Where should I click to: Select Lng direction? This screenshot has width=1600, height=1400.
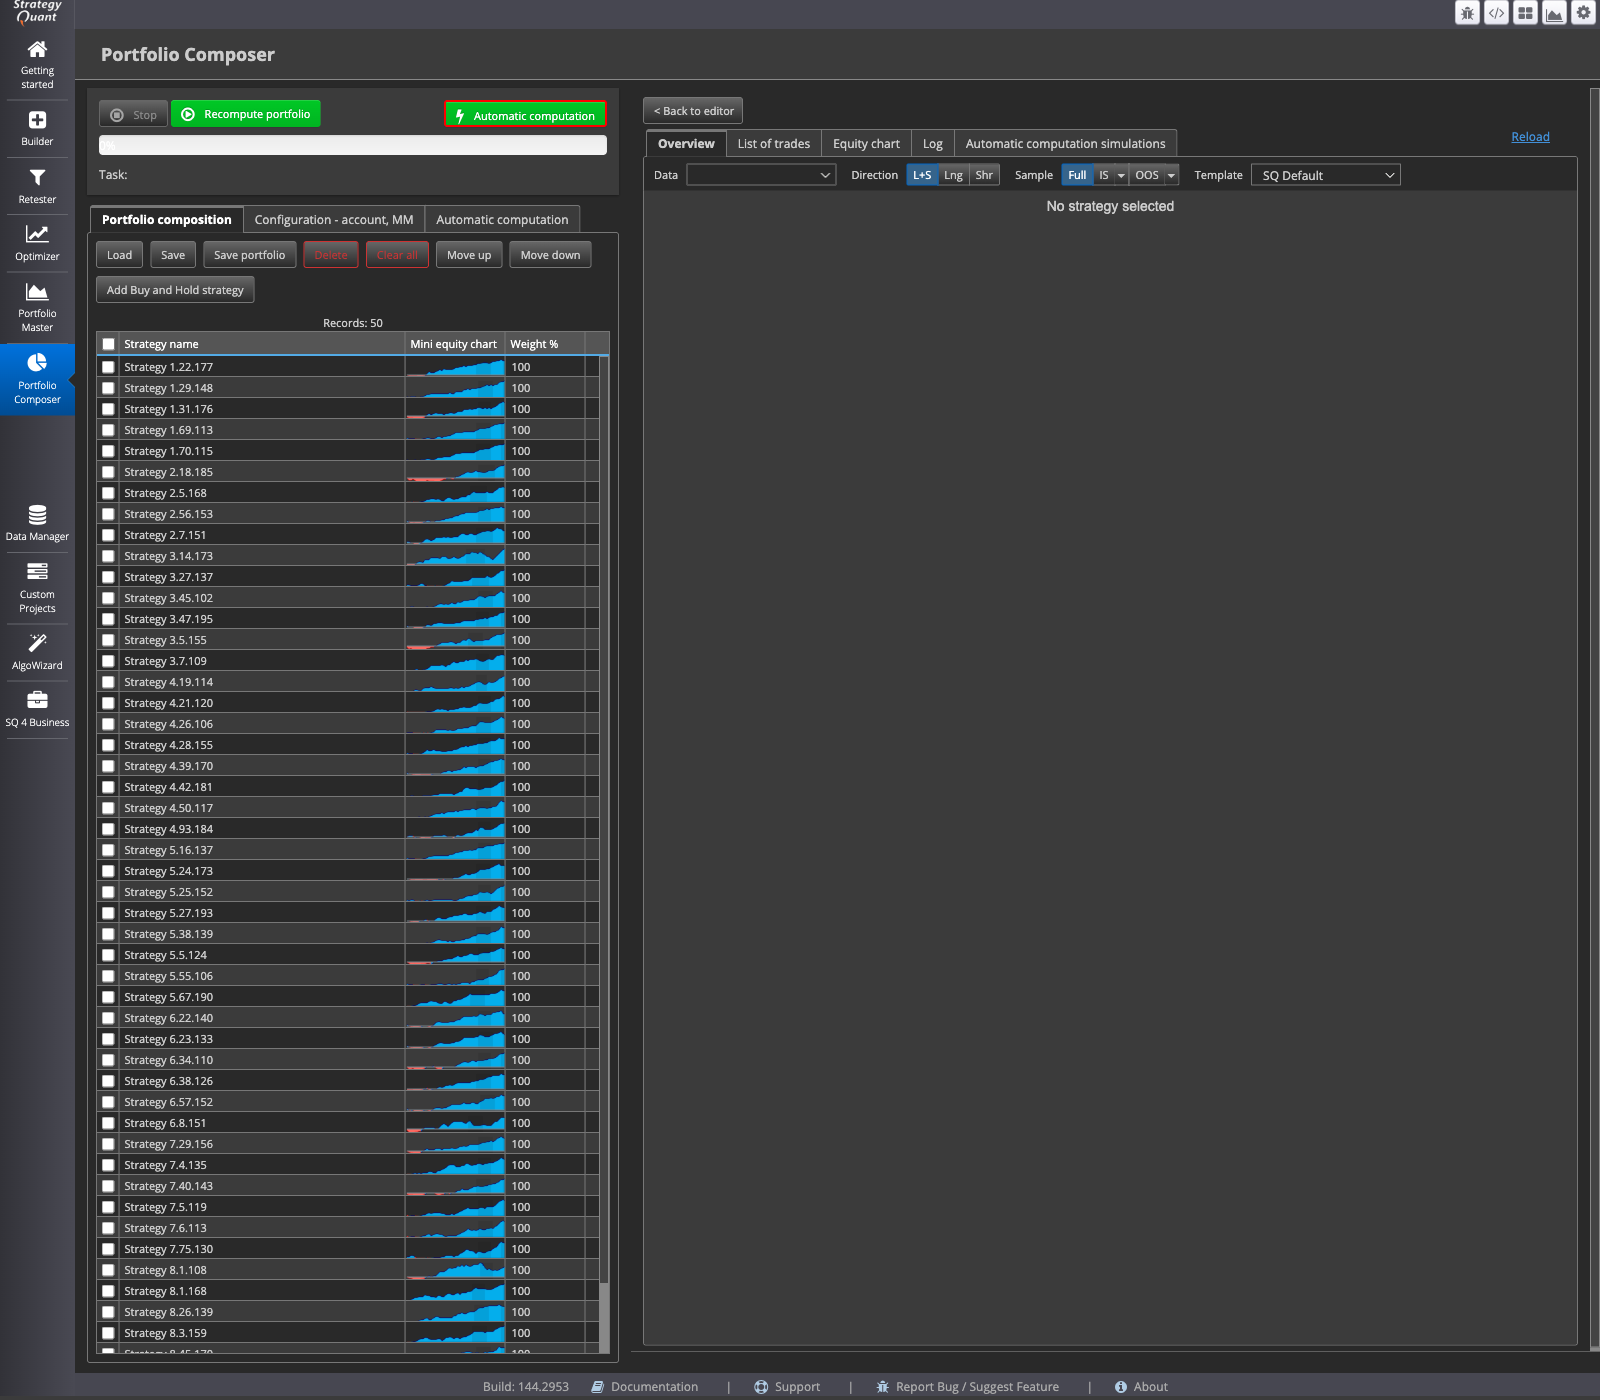[x=953, y=175]
